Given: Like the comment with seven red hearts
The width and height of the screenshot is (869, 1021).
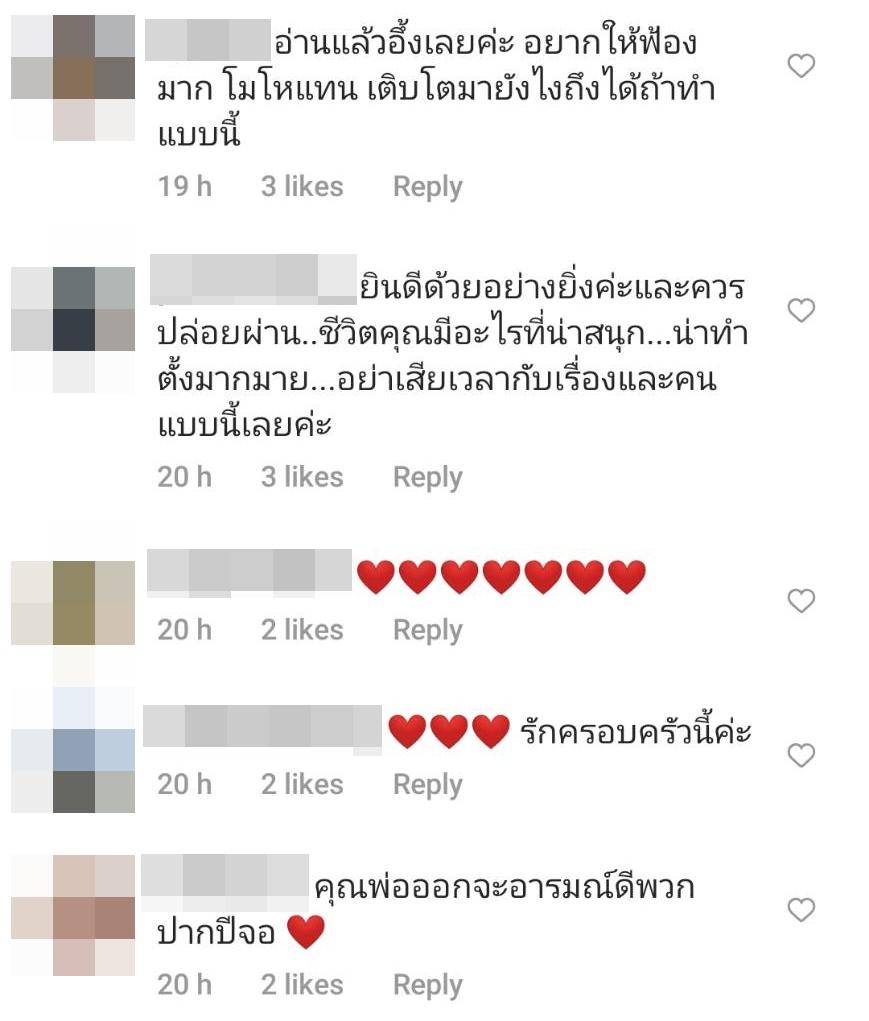Looking at the screenshot, I should pyautogui.click(x=801, y=600).
